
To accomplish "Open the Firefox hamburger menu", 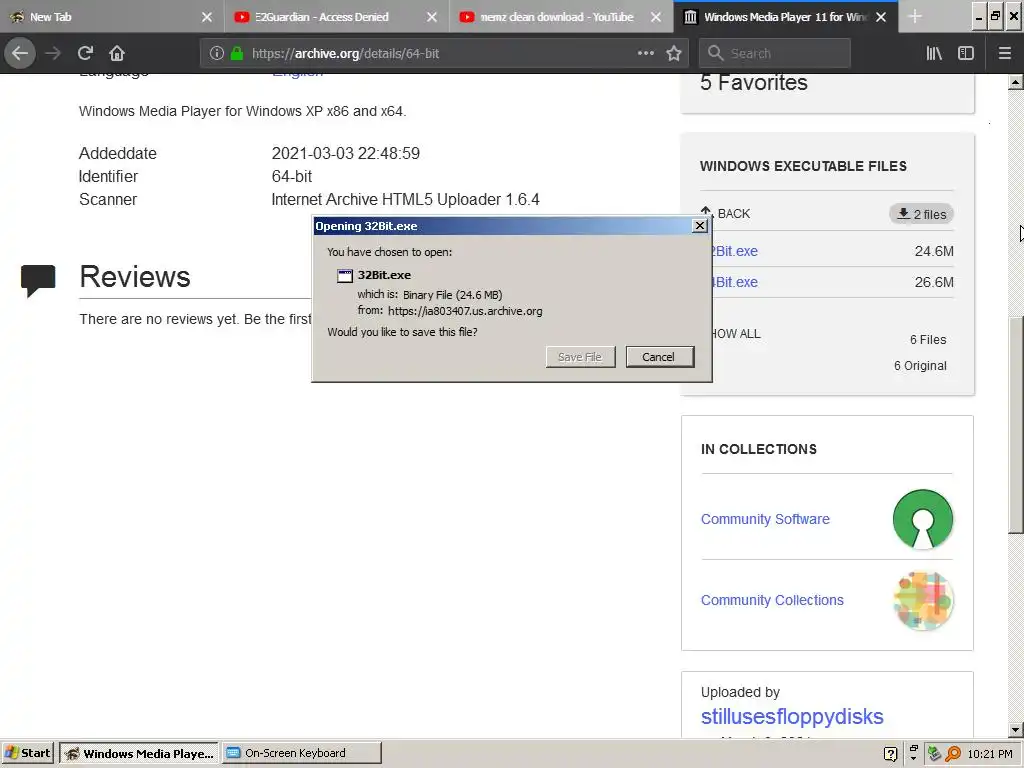I will pyautogui.click(x=1004, y=53).
